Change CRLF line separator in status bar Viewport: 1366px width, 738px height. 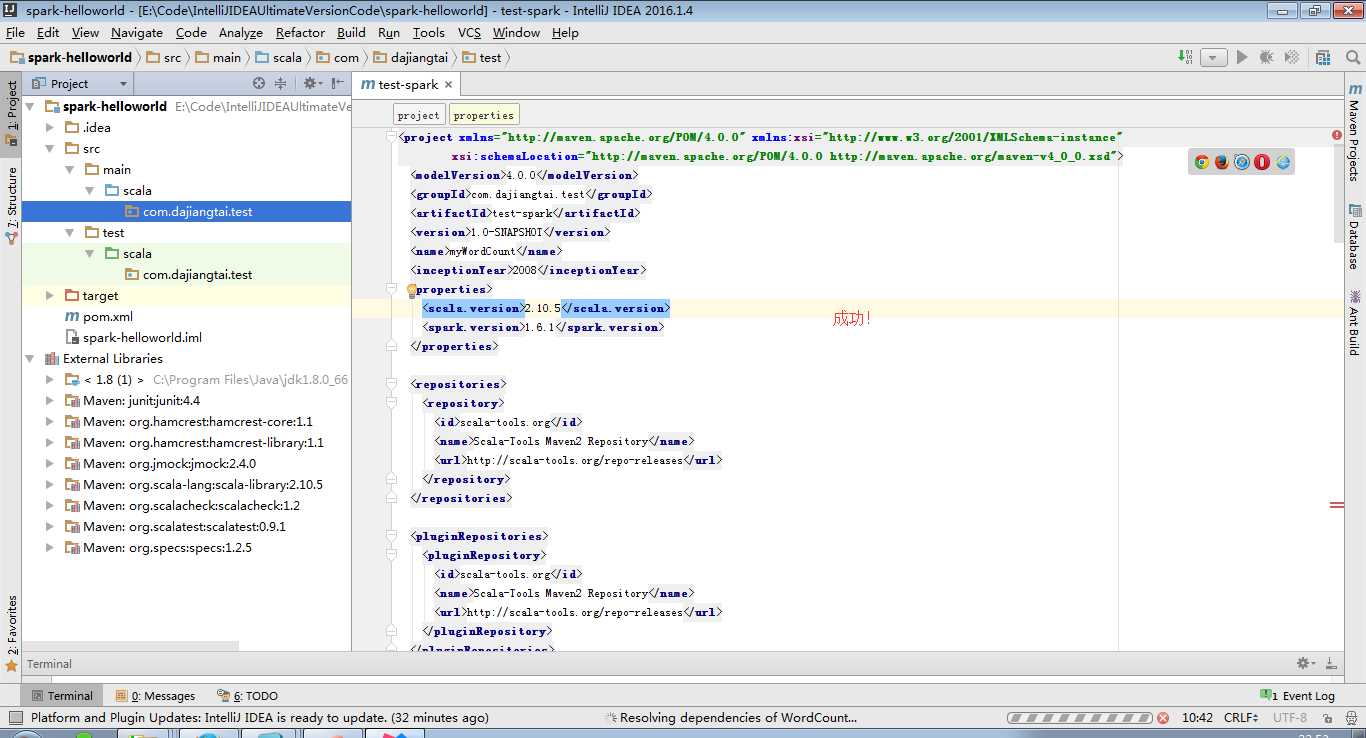[1240, 718]
